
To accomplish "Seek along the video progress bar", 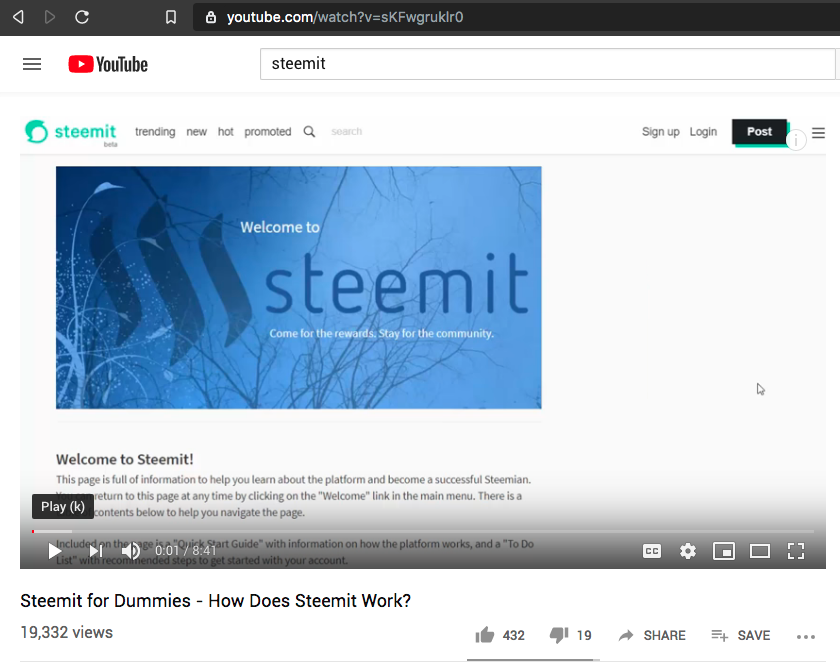I will (x=423, y=531).
